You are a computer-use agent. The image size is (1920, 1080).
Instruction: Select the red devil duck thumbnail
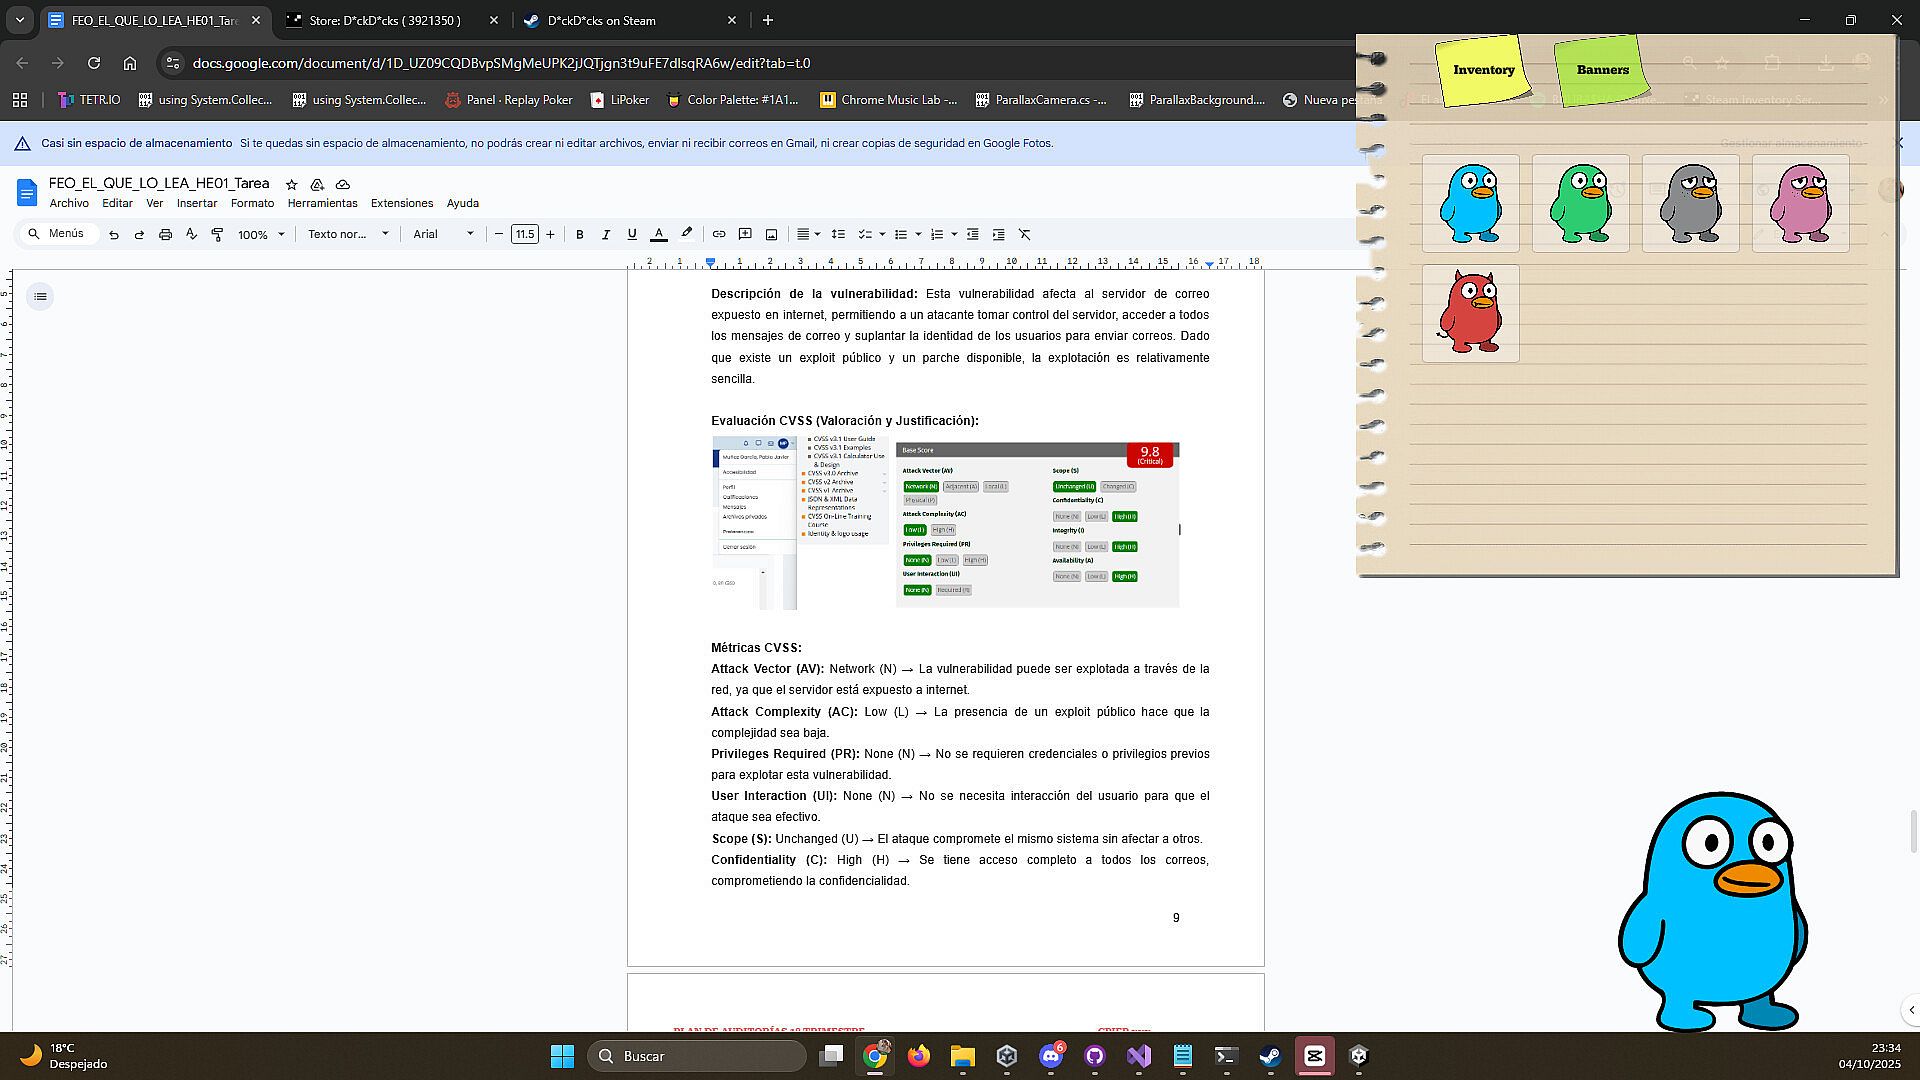click(x=1470, y=313)
